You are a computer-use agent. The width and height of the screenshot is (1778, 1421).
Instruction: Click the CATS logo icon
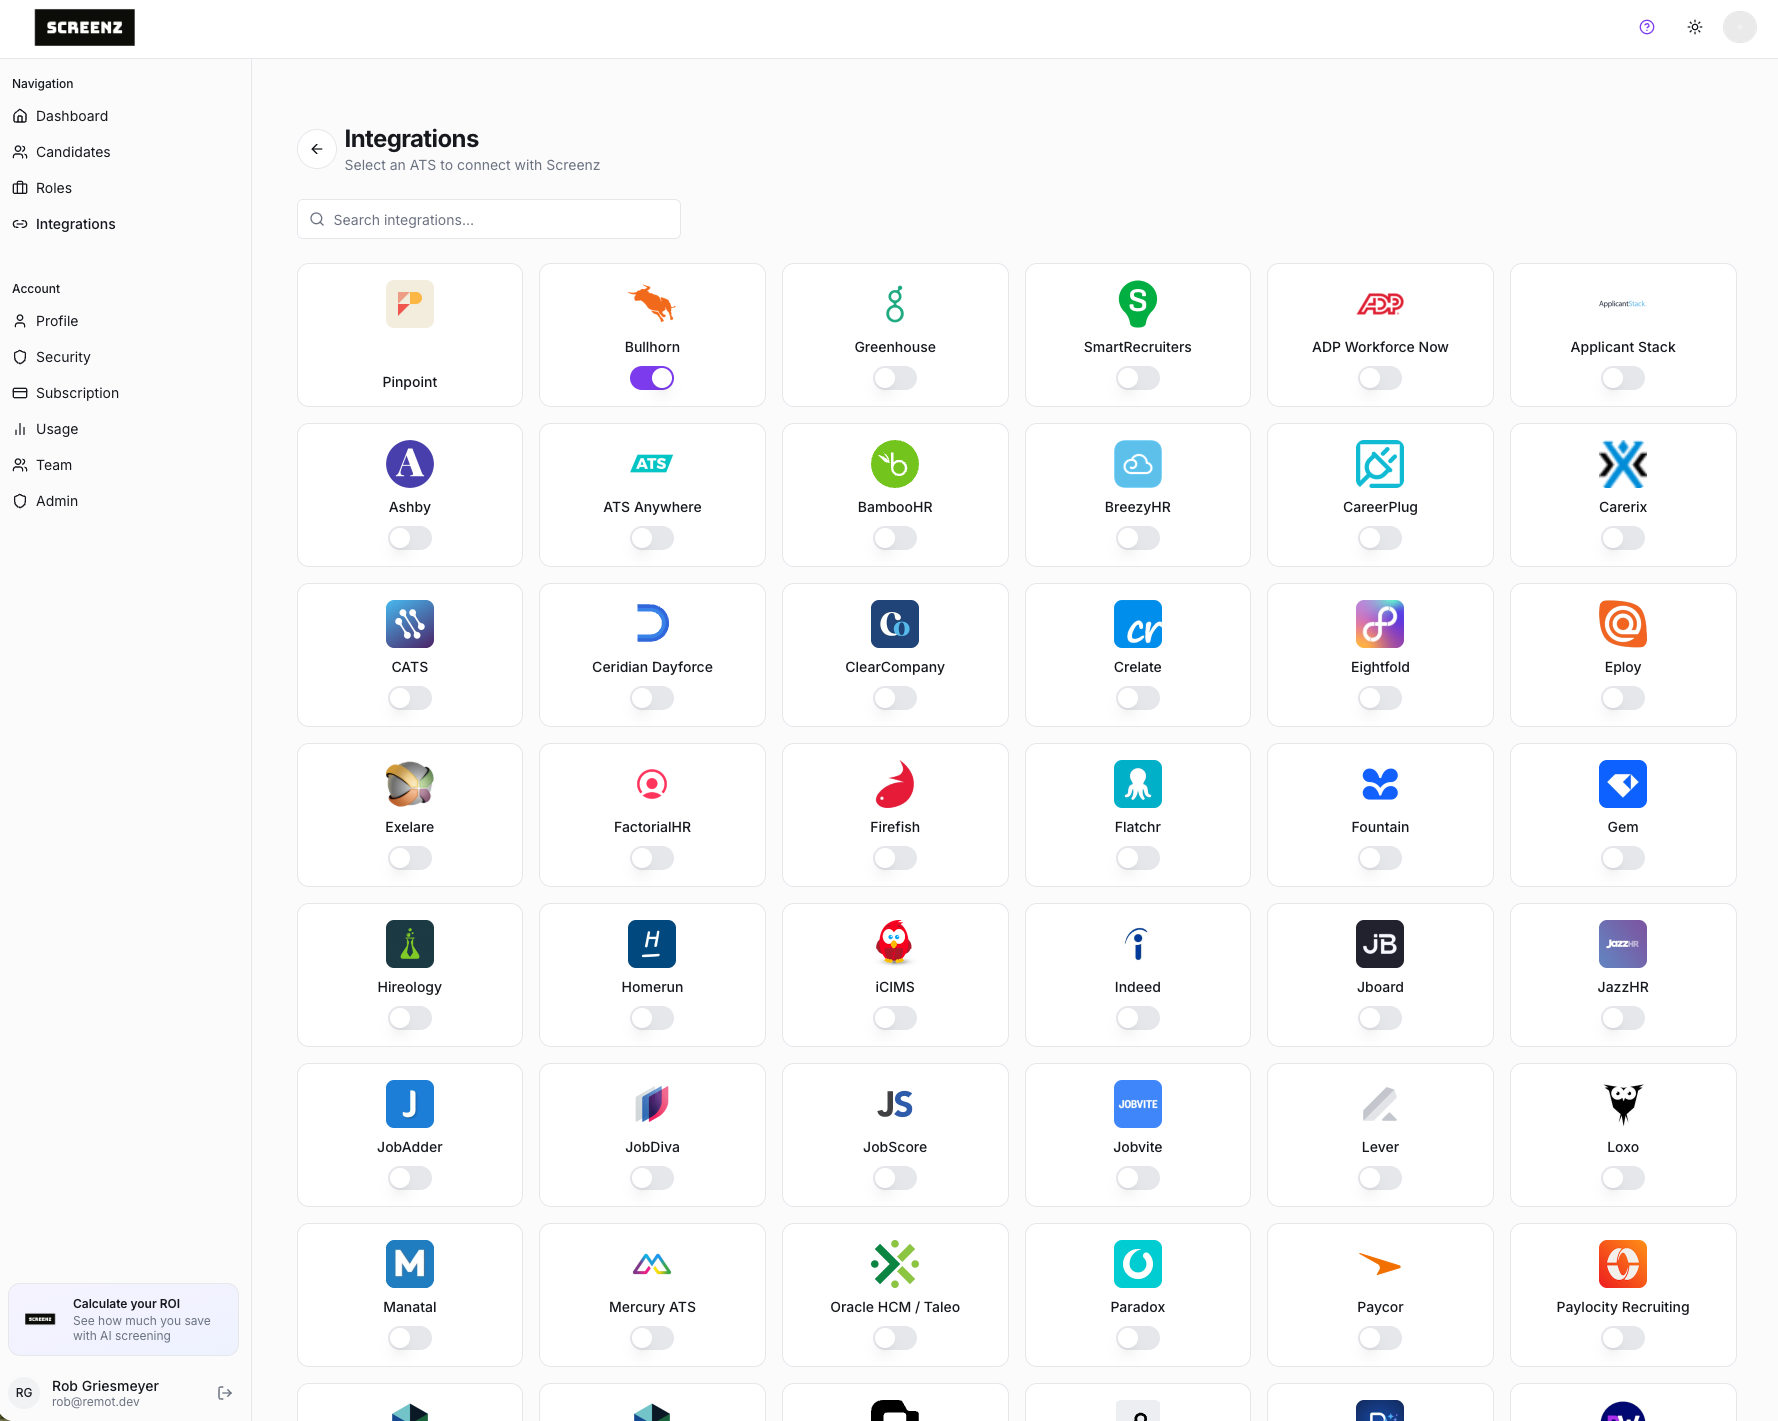410,624
